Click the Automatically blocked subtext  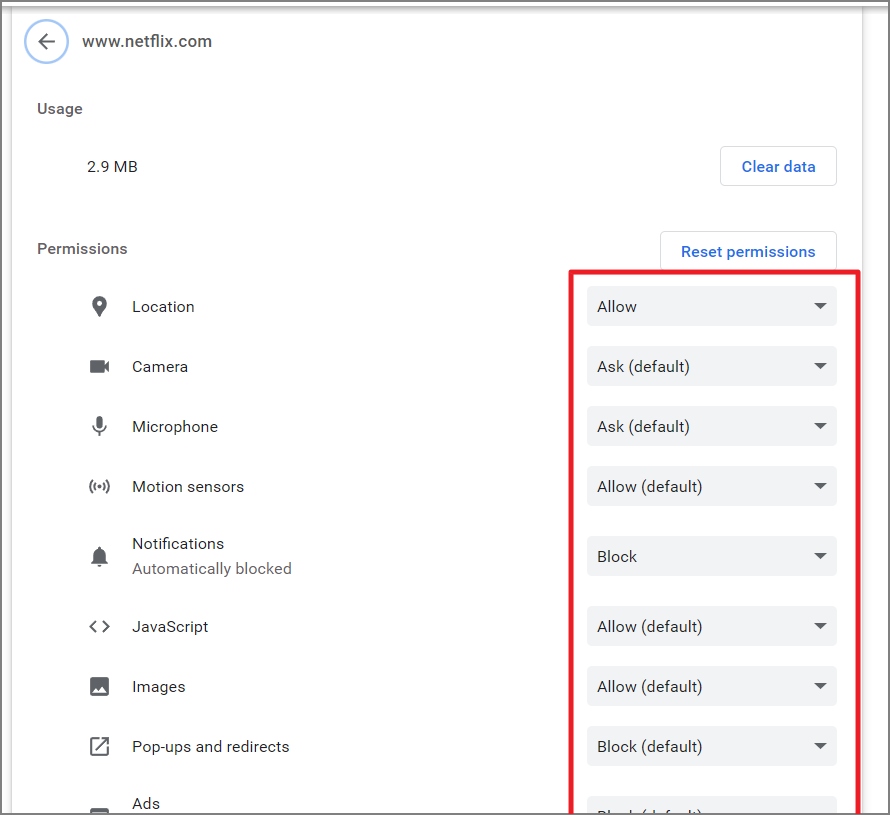(x=212, y=569)
